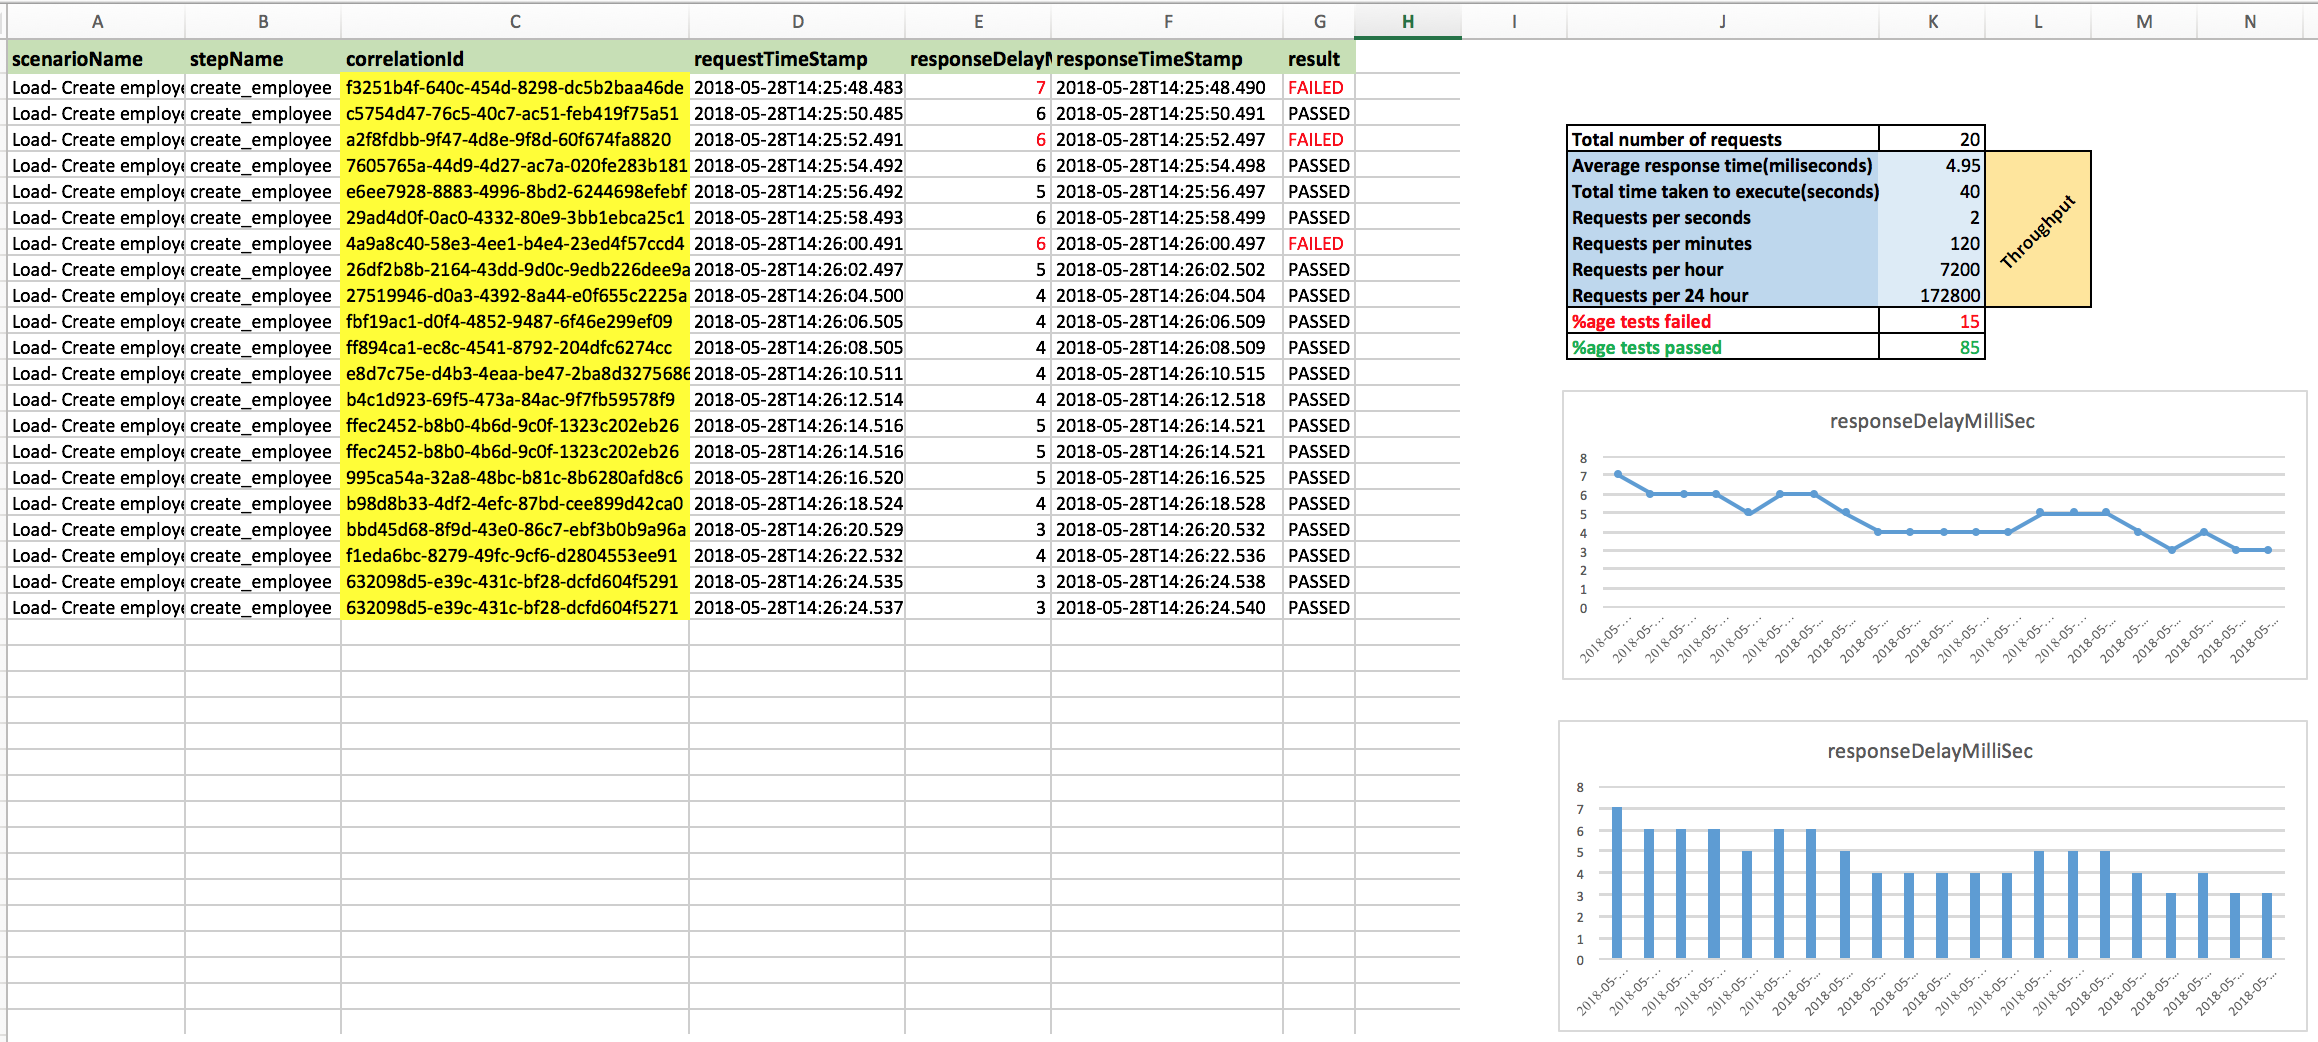Click the bar chart title responseDelayMilliSec
The height and width of the screenshot is (1042, 2318).
(x=1929, y=752)
